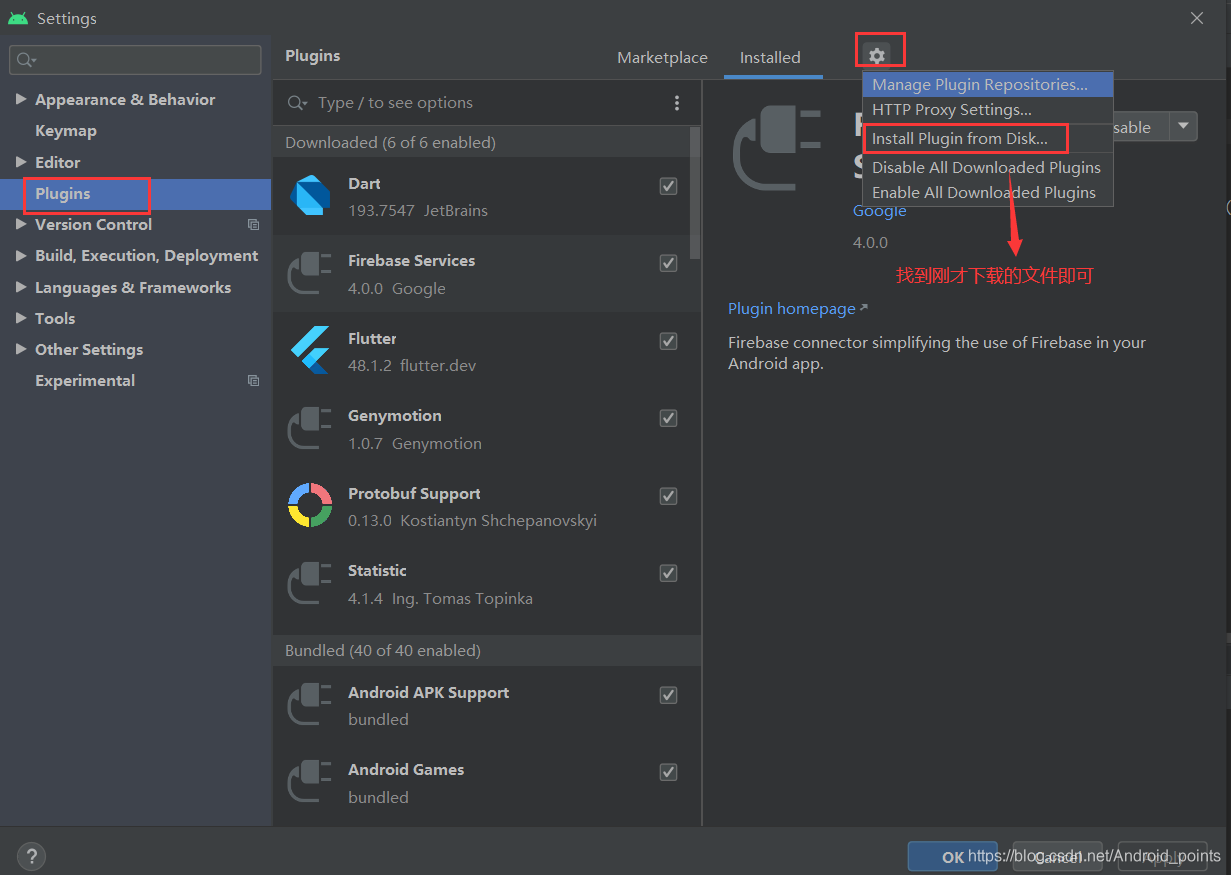
Task: Open the Disable button dropdown arrow
Action: pos(1184,127)
